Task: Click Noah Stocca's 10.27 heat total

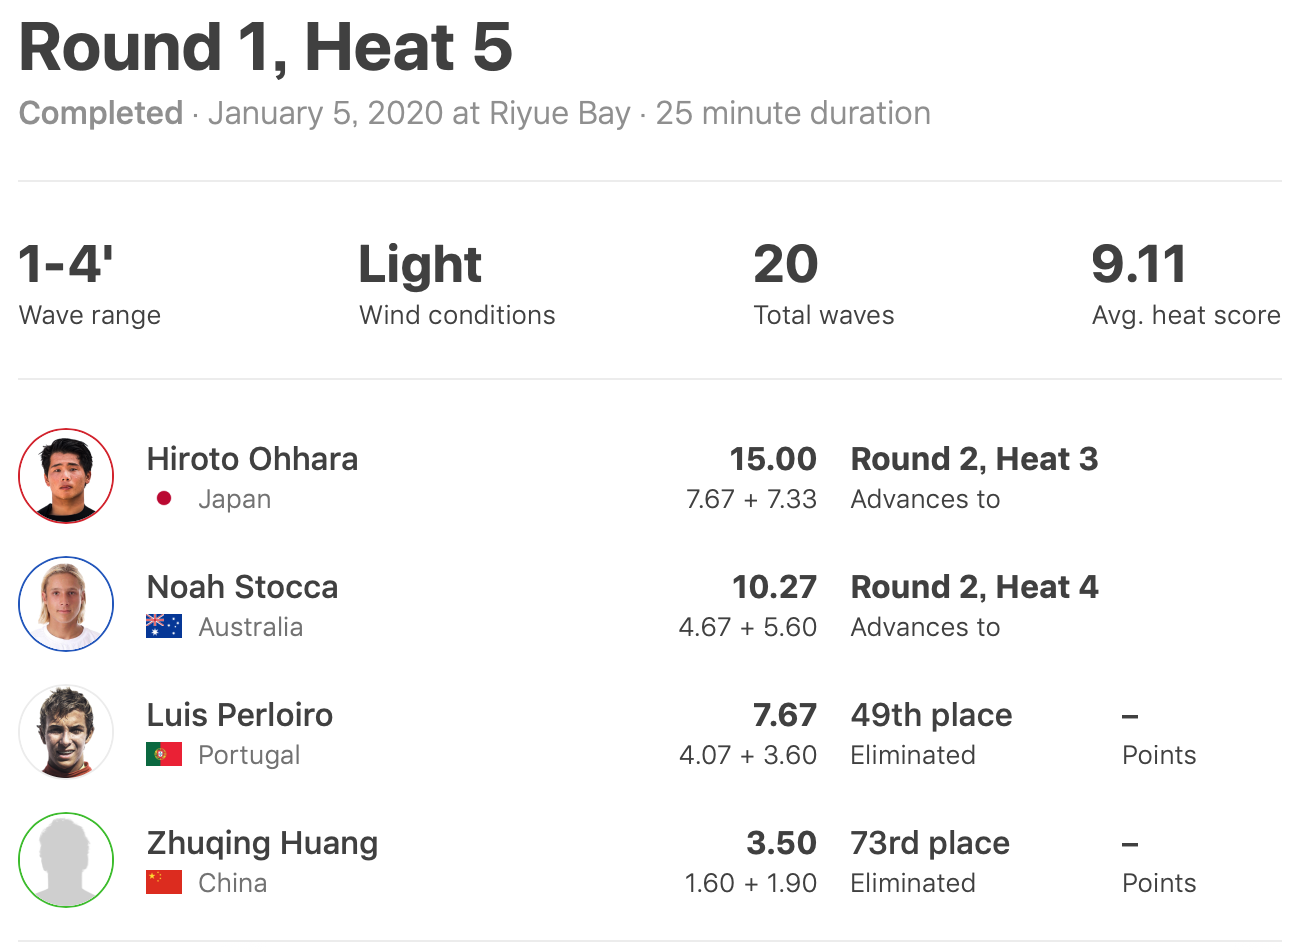Action: (774, 587)
